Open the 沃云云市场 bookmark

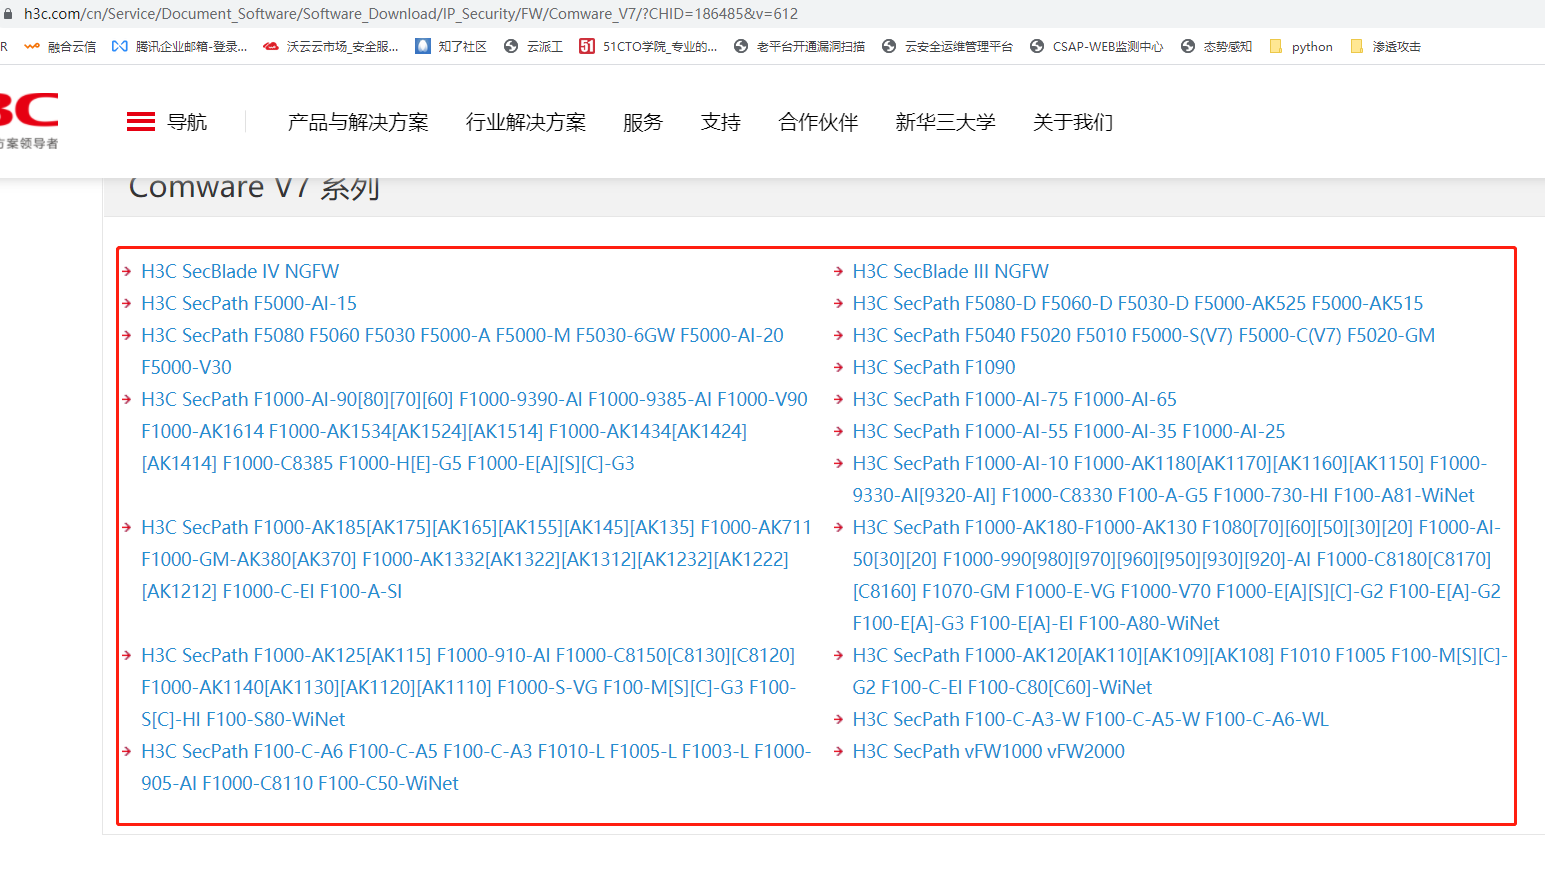tap(331, 46)
